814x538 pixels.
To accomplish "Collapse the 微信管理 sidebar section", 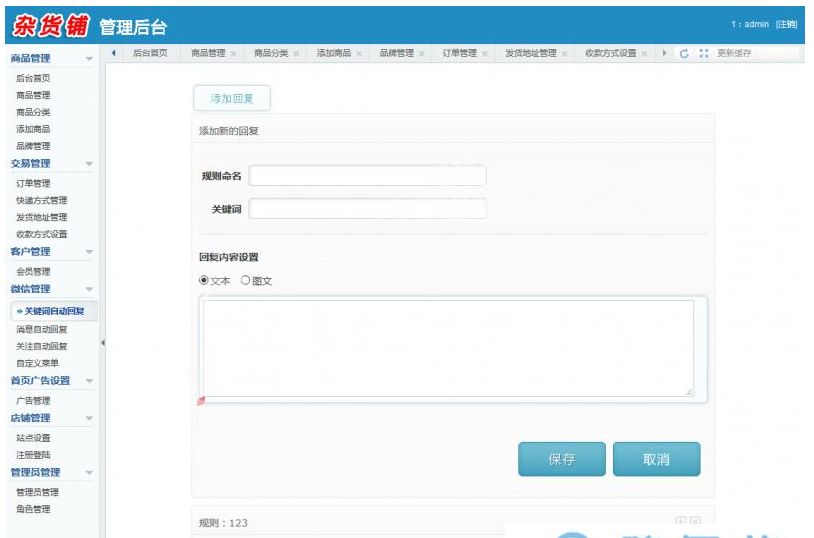I will [89, 289].
